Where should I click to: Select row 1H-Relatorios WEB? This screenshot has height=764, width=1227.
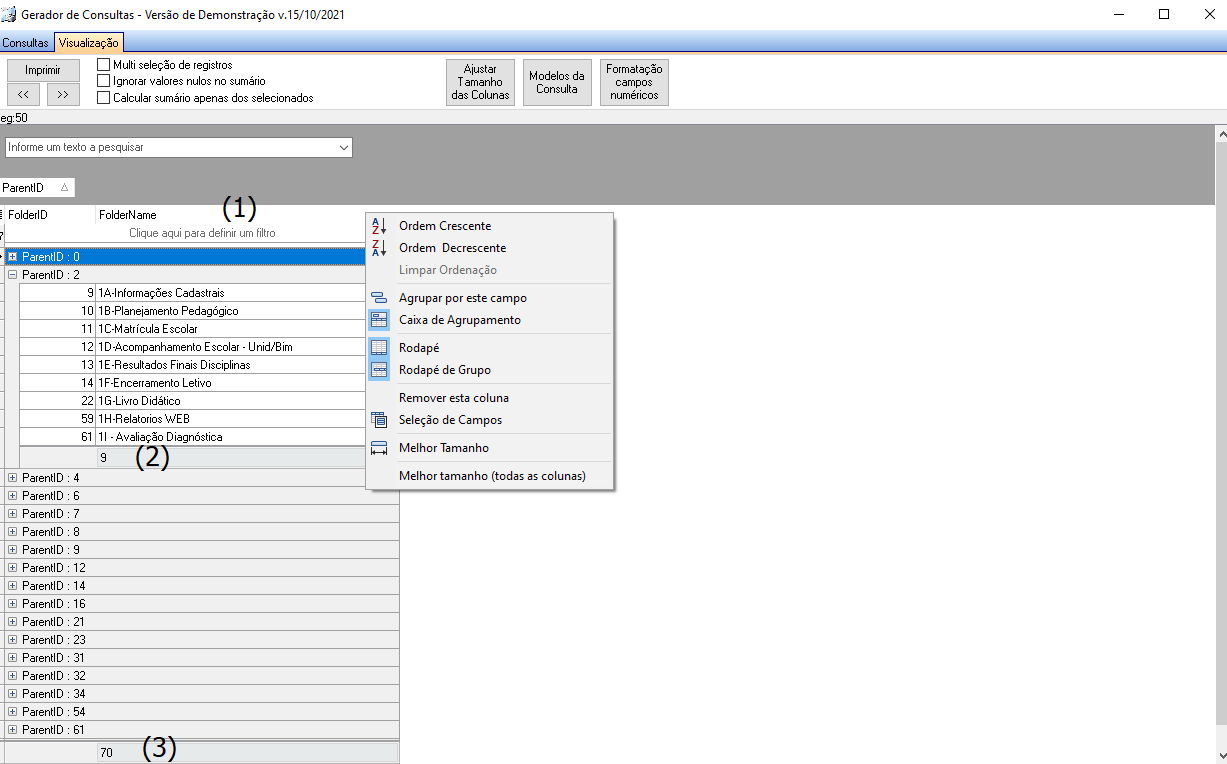click(209, 419)
